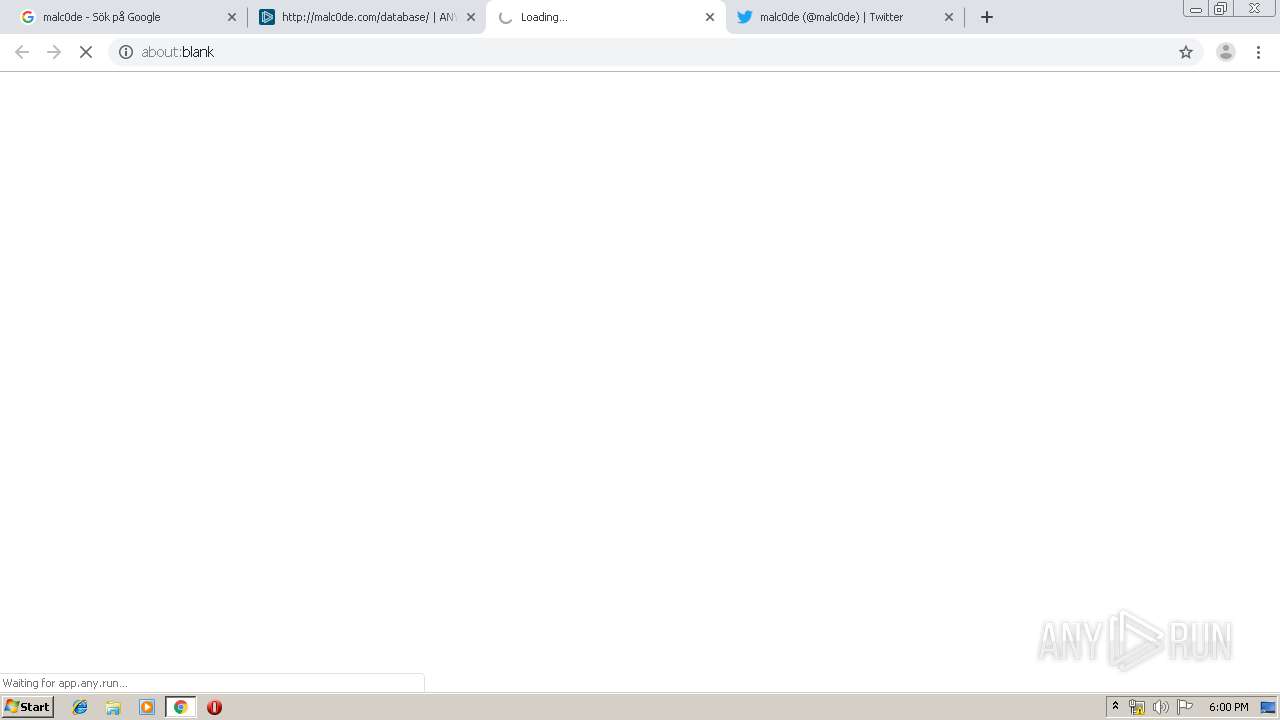Image resolution: width=1280 pixels, height=720 pixels.
Task: Switch to the malc0de Twitter tab
Action: [844, 17]
